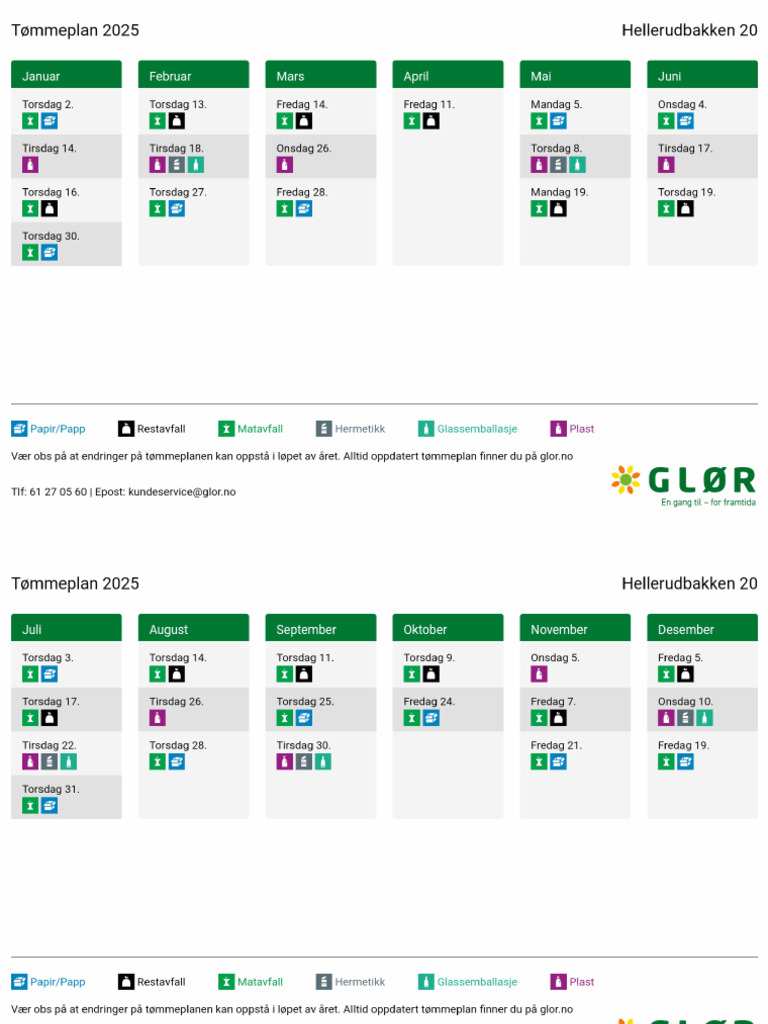Click Plast icon under Onsdag 26. Mars

point(285,165)
